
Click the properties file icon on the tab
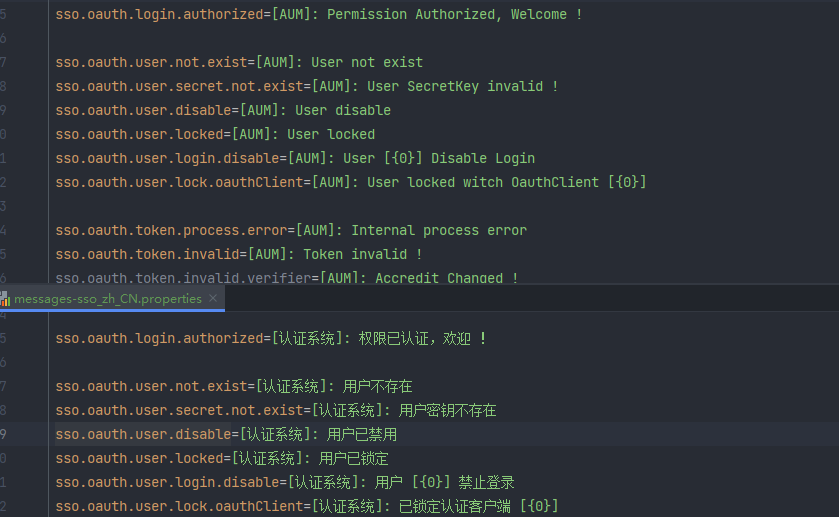(x=5, y=299)
